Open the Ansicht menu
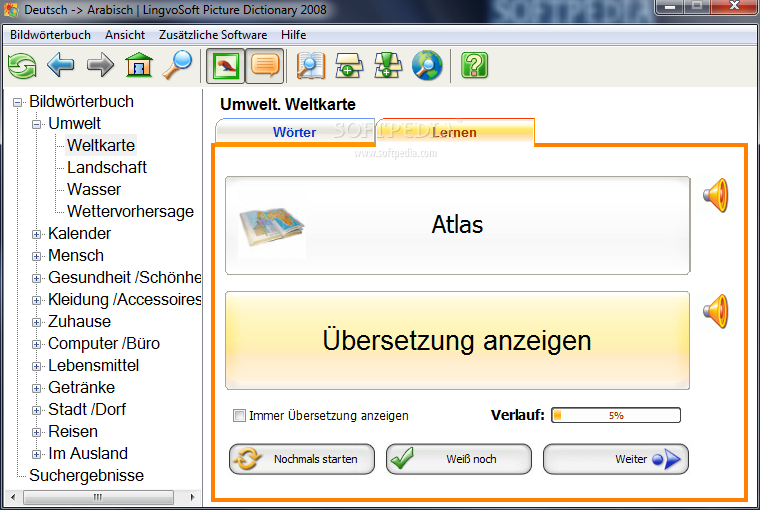 [x=125, y=35]
